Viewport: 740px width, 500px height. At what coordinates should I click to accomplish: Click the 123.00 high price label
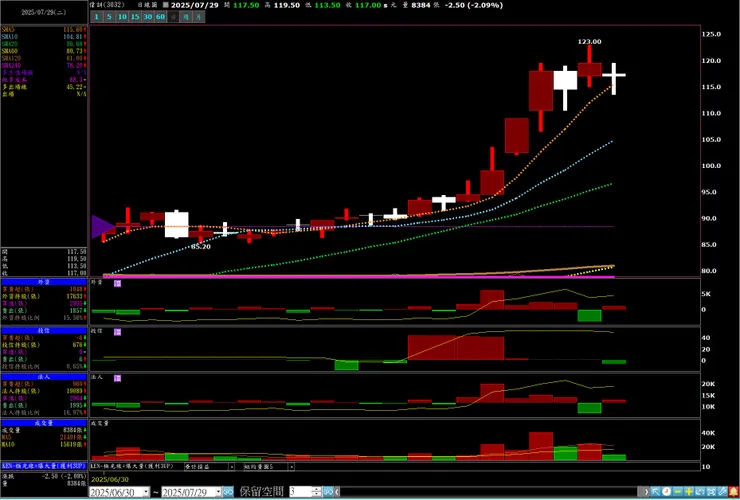pyautogui.click(x=589, y=42)
